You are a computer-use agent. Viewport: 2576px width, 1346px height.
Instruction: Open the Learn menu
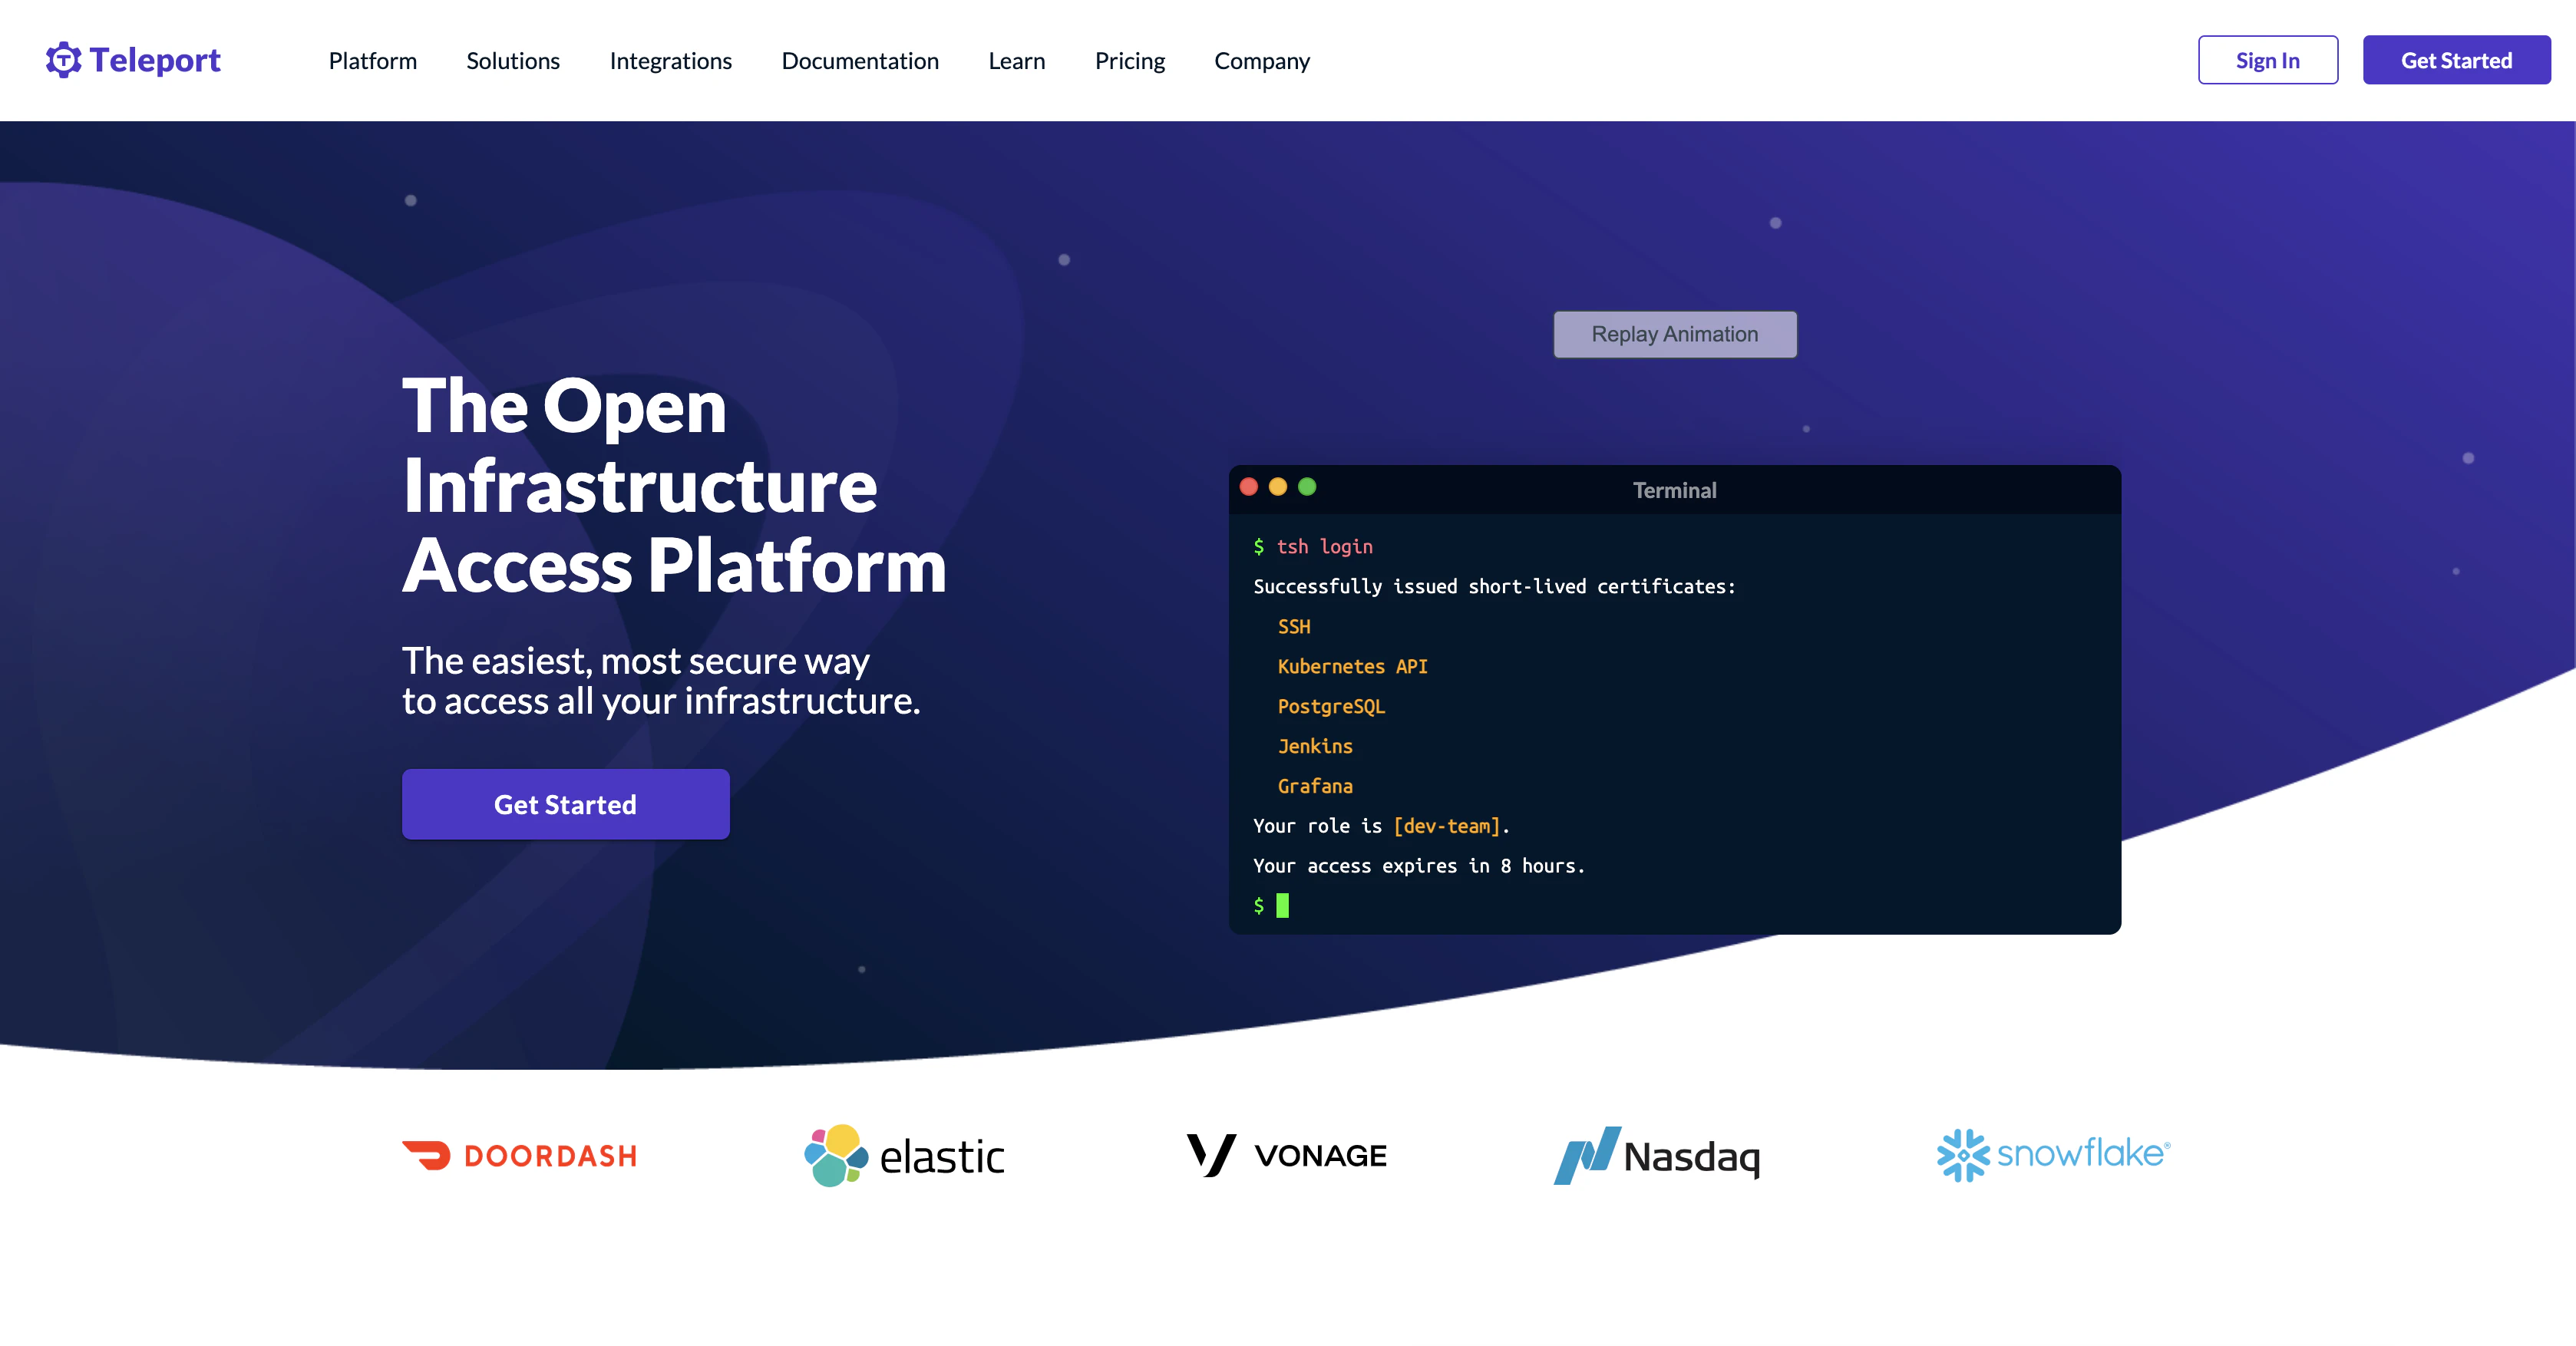click(x=1016, y=61)
